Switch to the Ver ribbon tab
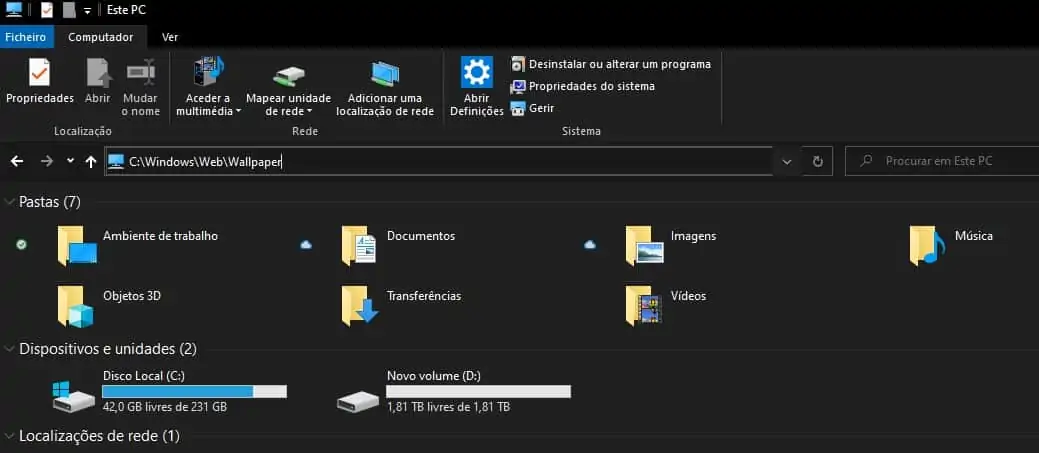This screenshot has height=453, width=1039. [x=170, y=37]
